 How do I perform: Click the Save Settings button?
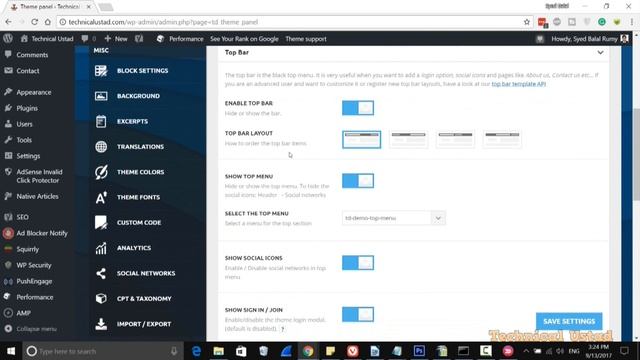pos(569,321)
